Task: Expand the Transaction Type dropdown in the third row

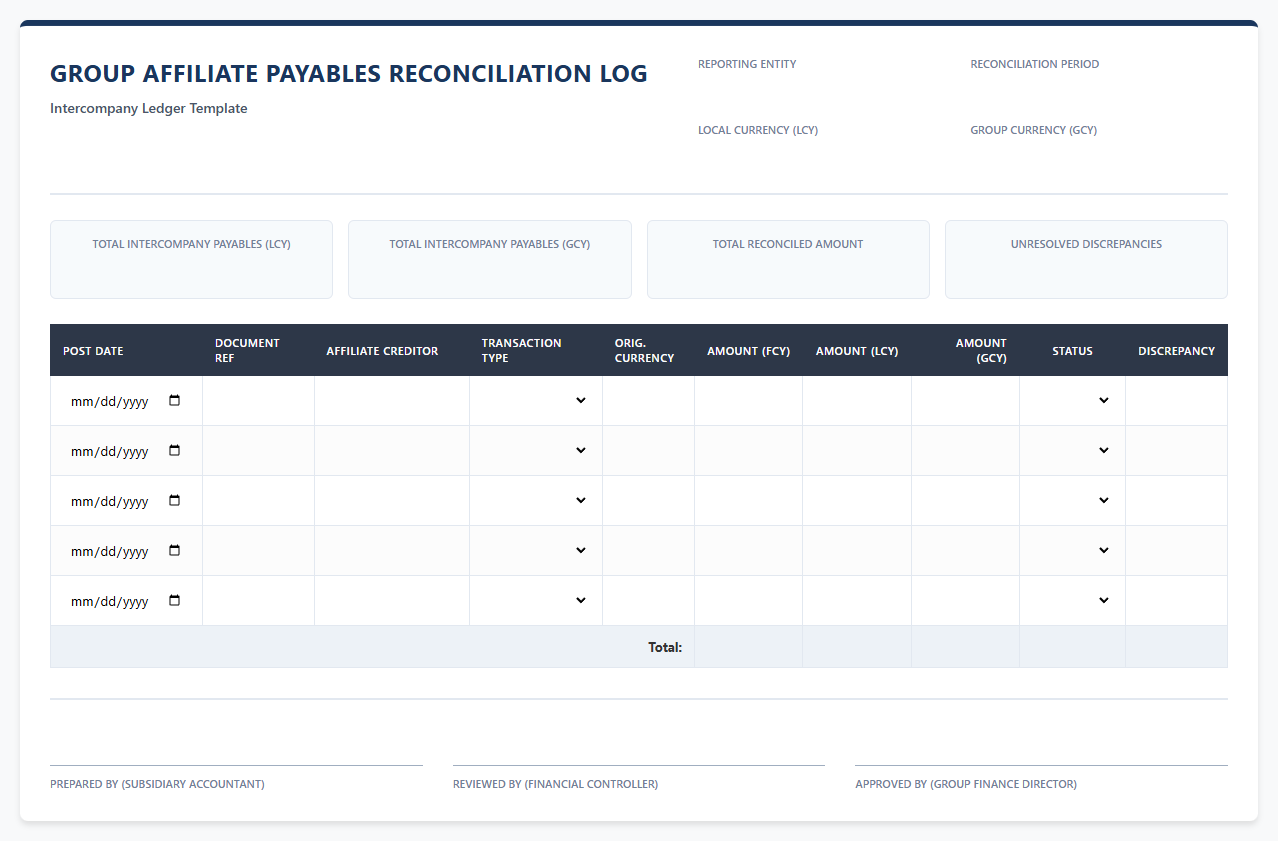Action: tap(536, 500)
